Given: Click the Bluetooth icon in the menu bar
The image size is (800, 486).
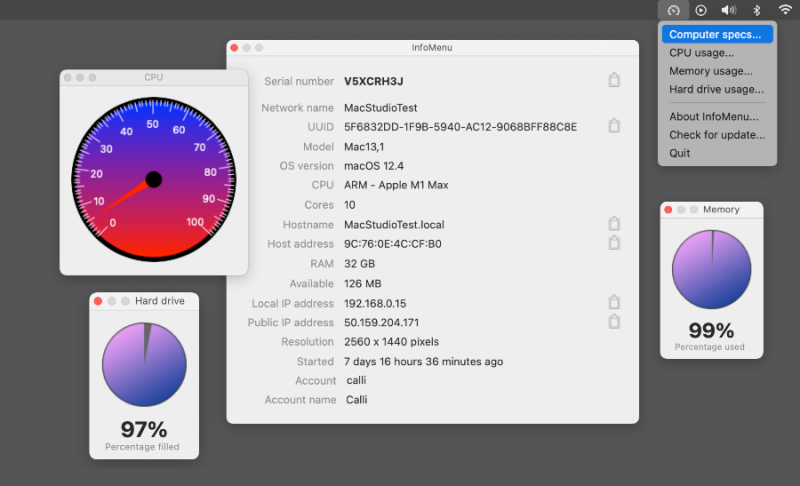Looking at the screenshot, I should click(x=757, y=10).
